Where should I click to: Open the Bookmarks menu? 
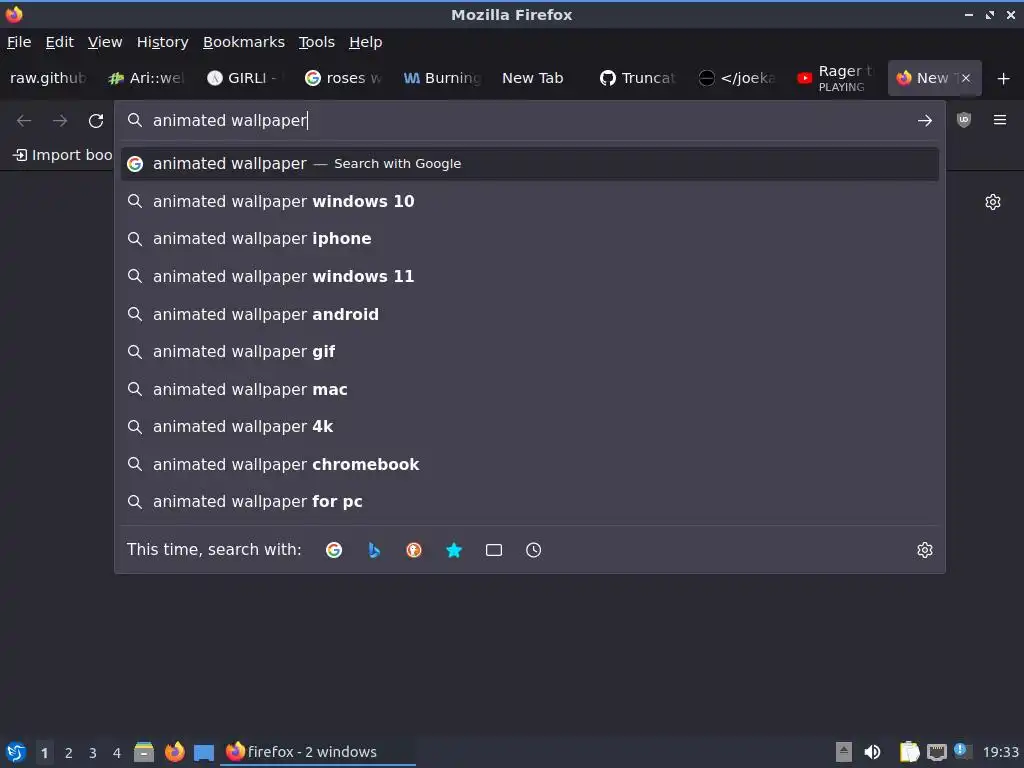[244, 42]
